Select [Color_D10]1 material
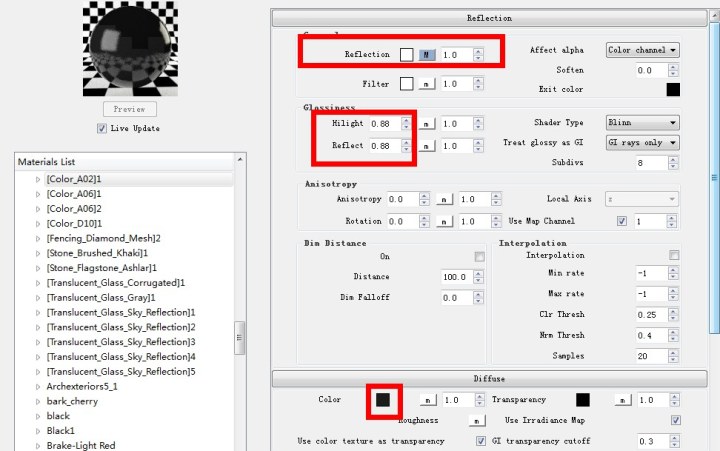The width and height of the screenshot is (720, 451). 74,224
